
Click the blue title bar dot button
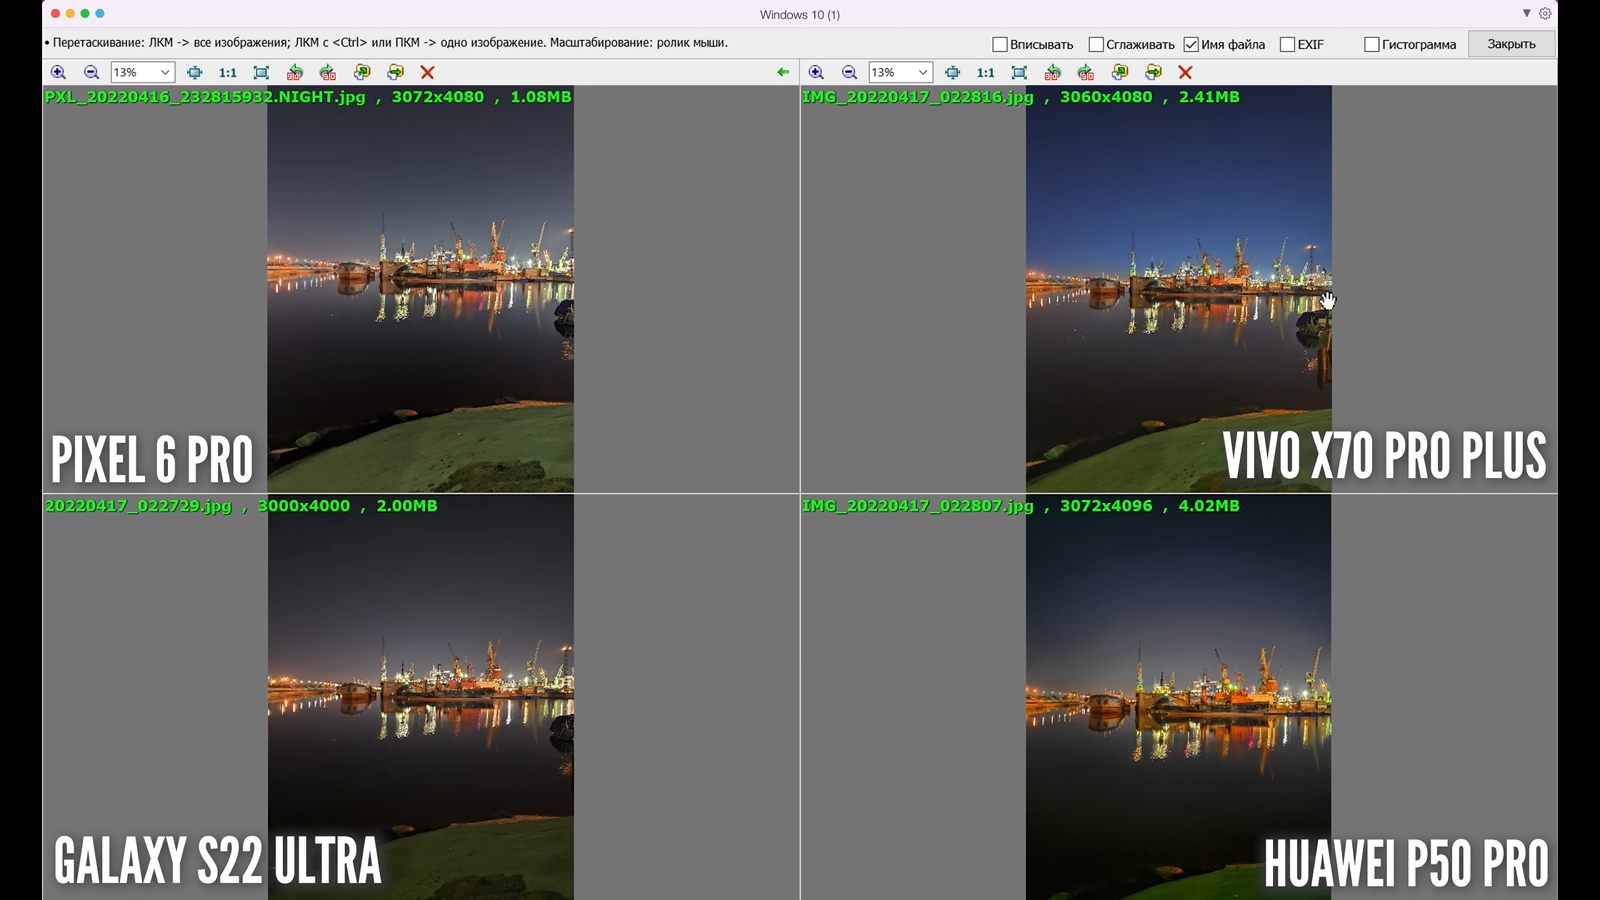(x=100, y=13)
